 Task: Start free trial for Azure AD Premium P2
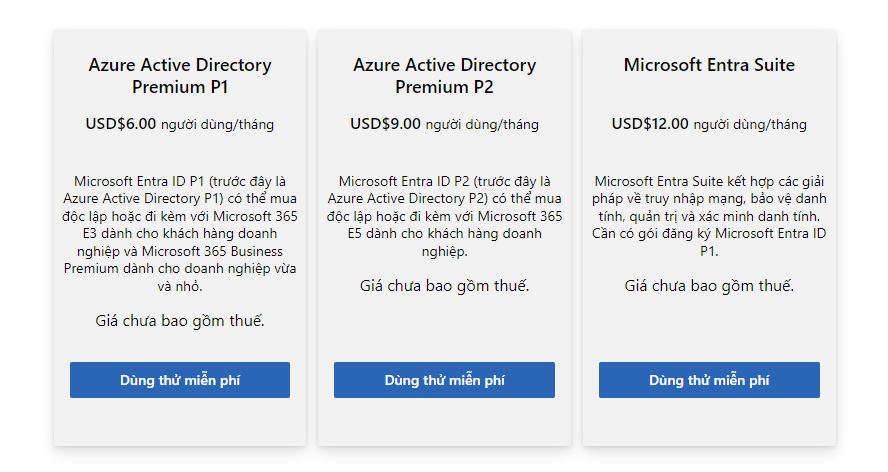tap(444, 380)
